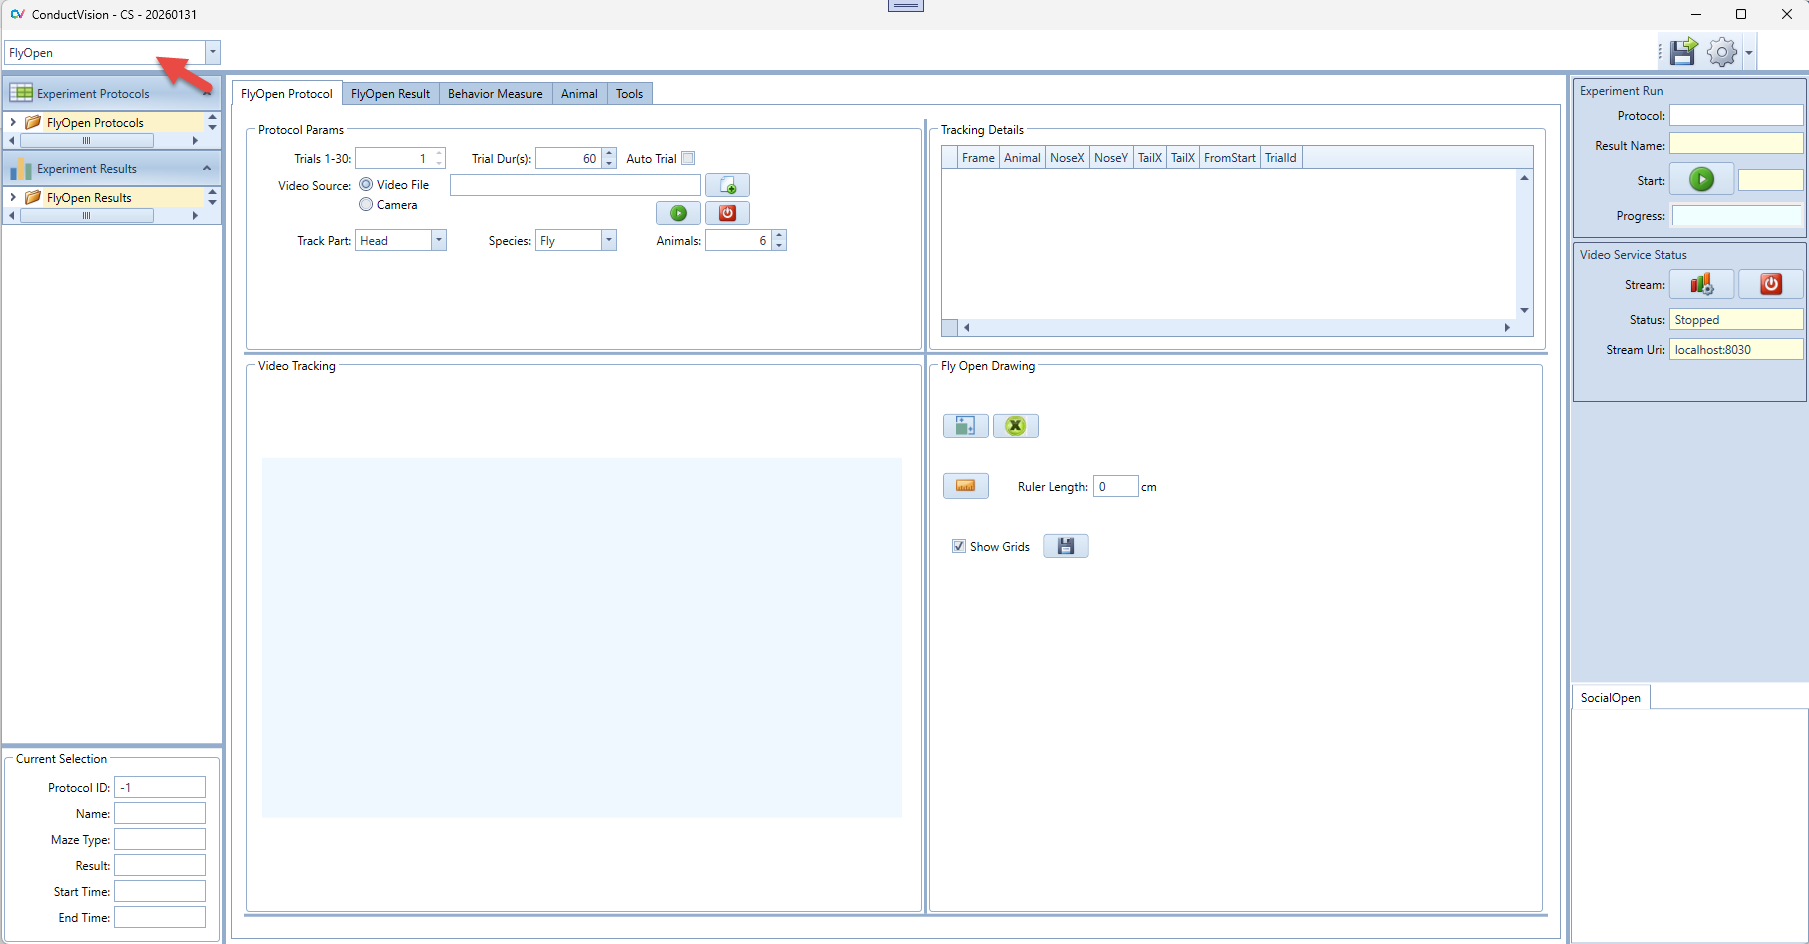1809x944 pixels.
Task: Click the browse video file icon
Action: pos(727,186)
